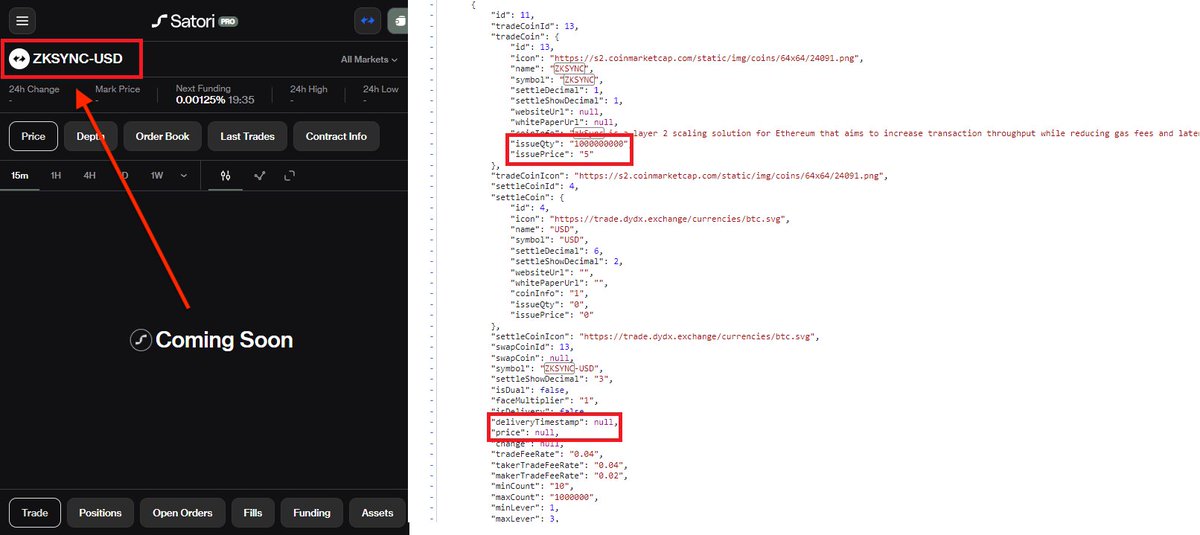
Task: Click the ZKSYNC-USD pair coin icon
Action: coord(19,60)
